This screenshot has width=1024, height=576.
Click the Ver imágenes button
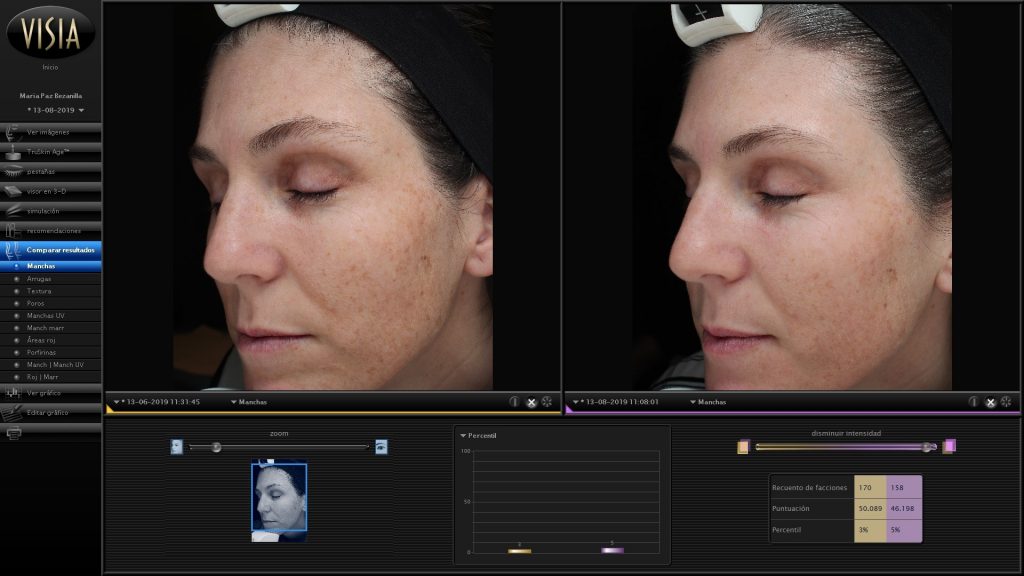(50, 131)
